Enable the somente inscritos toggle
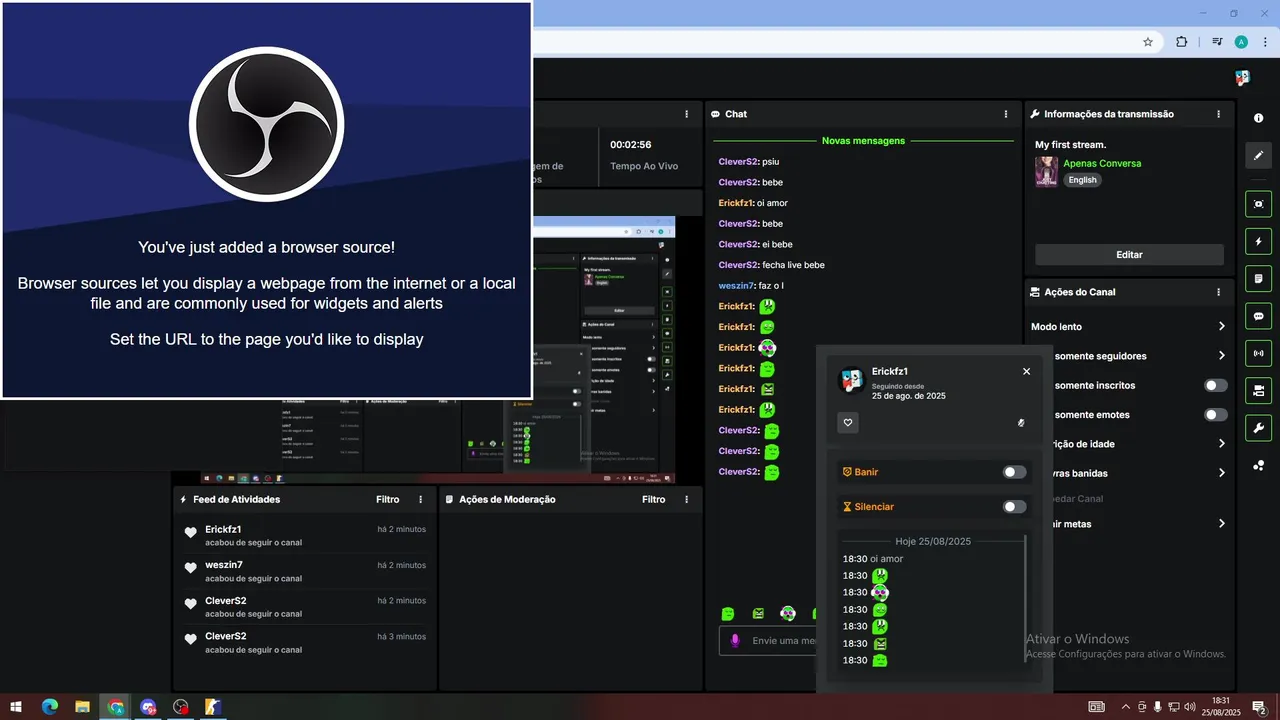Viewport: 1280px width, 720px height. (x=1216, y=385)
